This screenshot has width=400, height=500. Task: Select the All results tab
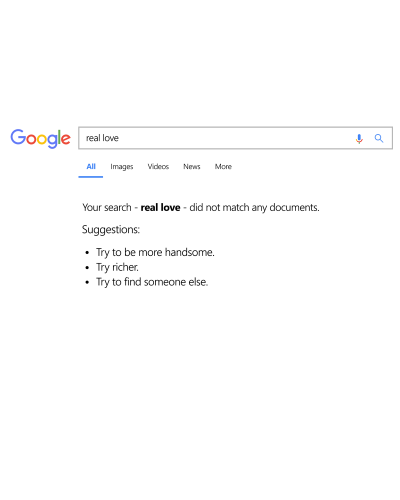(x=91, y=166)
